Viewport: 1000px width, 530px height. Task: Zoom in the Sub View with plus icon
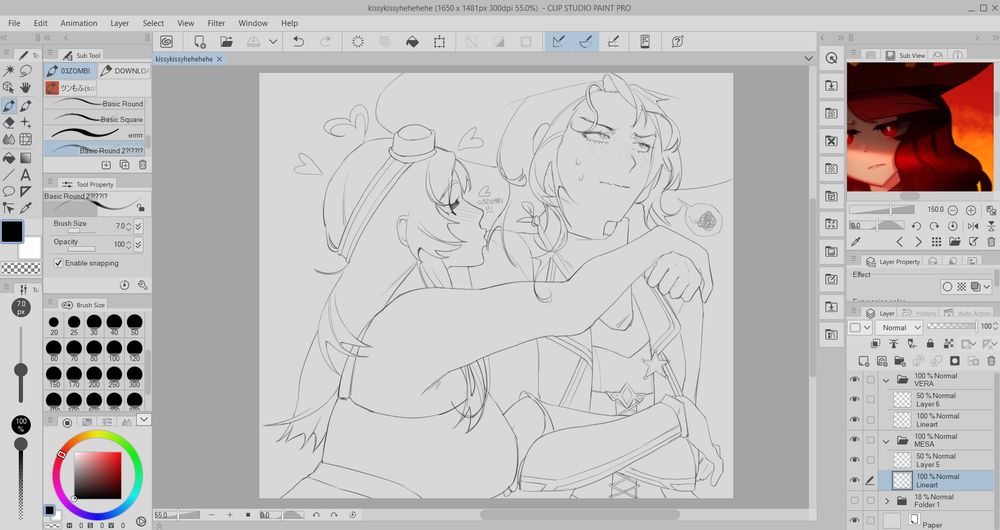pos(971,210)
